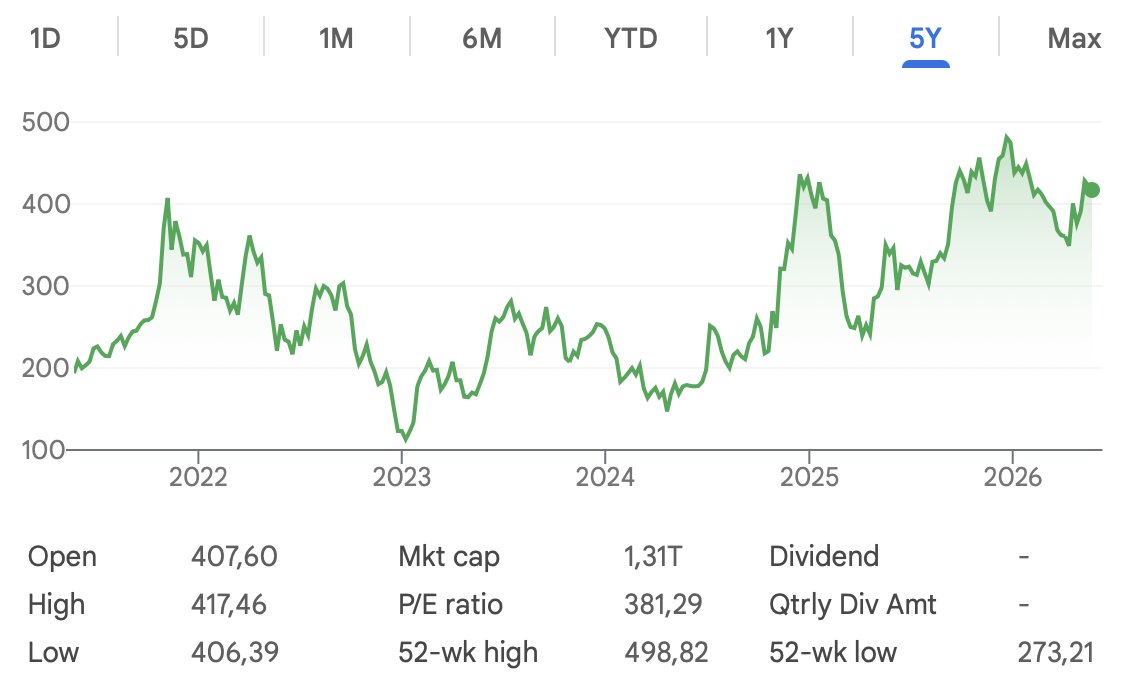1126x700 pixels.
Task: Click the 52-wk low value 273,21
Action: click(1056, 653)
